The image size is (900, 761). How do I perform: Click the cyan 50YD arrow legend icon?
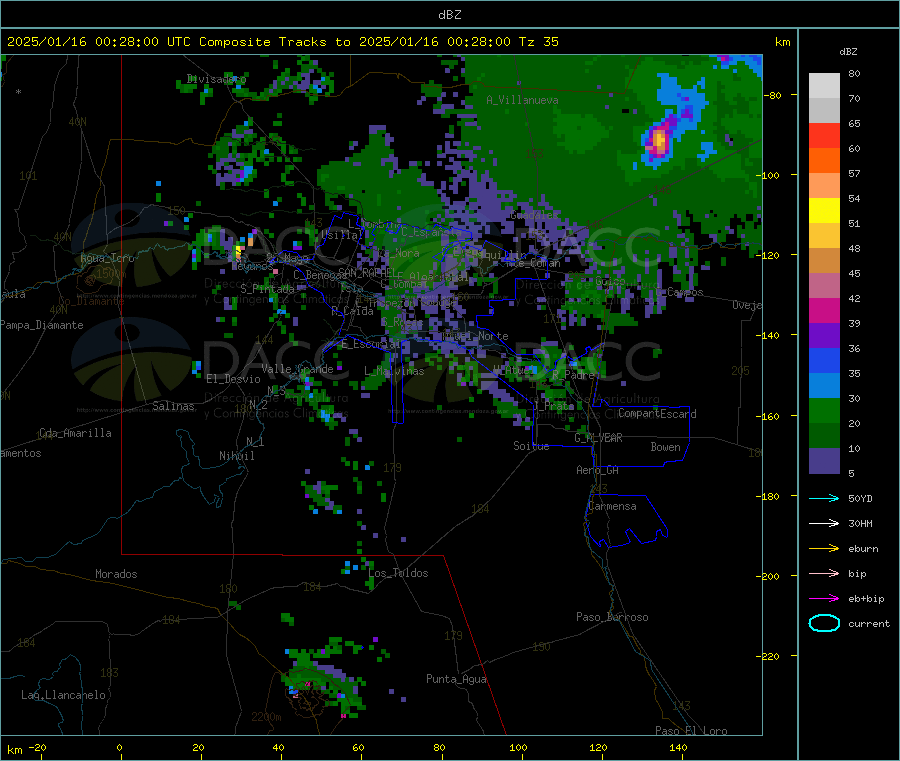pos(824,498)
